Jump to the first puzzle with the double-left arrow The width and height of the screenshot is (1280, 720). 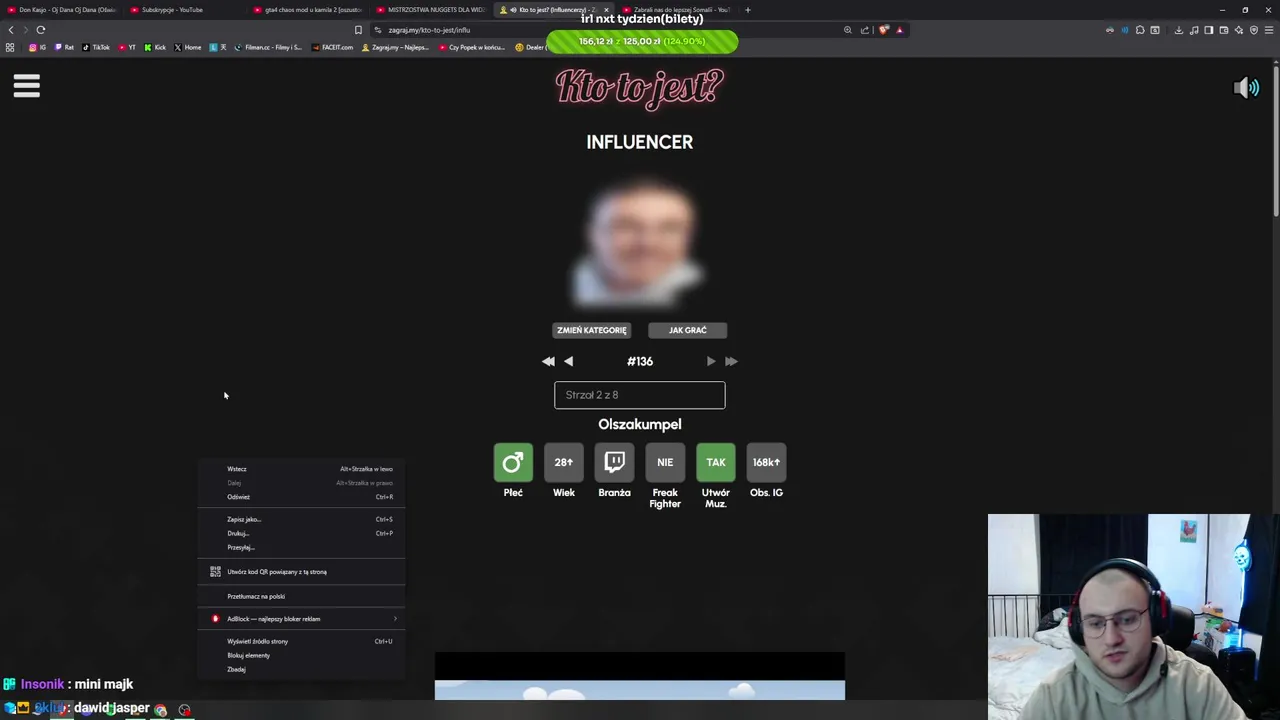[x=548, y=361]
